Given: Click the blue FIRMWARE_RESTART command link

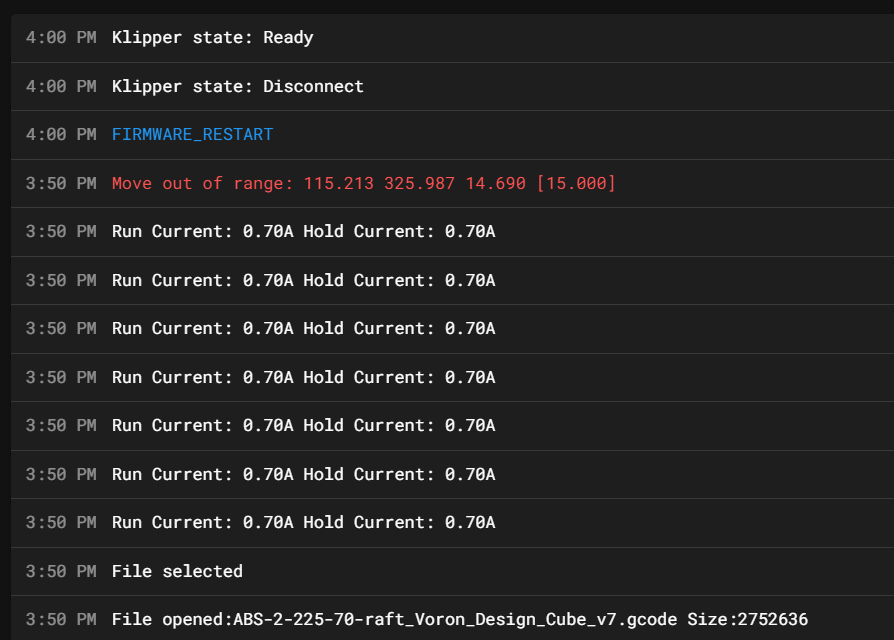Looking at the screenshot, I should tap(192, 134).
